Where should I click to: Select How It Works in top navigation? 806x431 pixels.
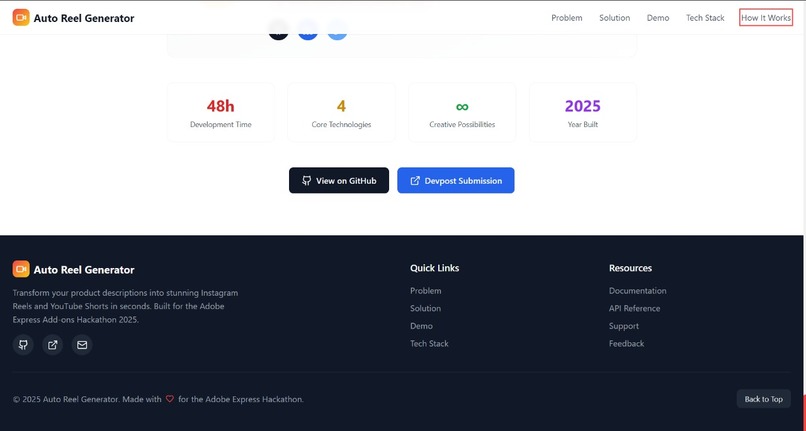766,17
